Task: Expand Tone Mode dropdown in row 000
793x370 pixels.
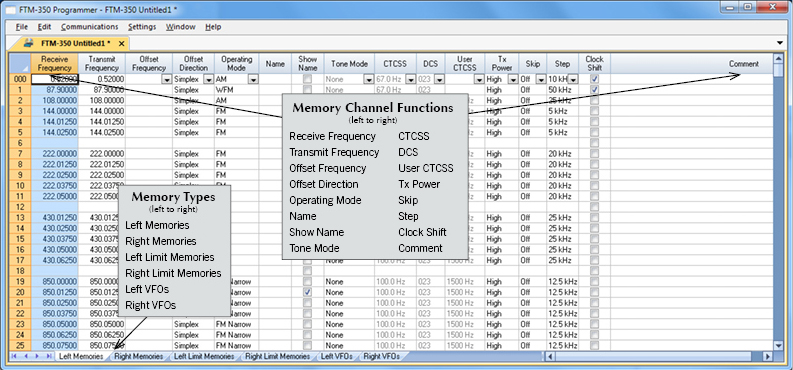Action: pyautogui.click(x=369, y=79)
